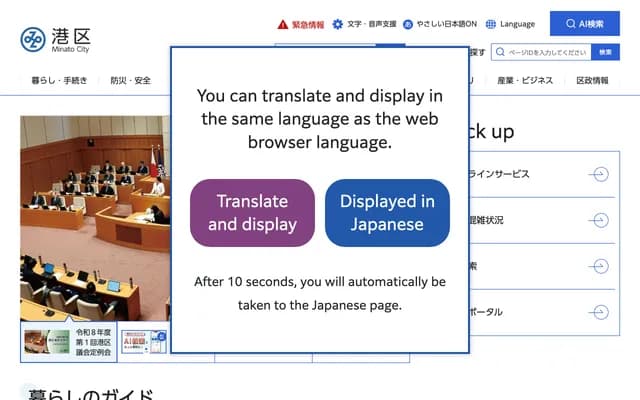This screenshot has height=400, width=640.
Task: Select 区政情報 in navigation bar
Action: (592, 80)
